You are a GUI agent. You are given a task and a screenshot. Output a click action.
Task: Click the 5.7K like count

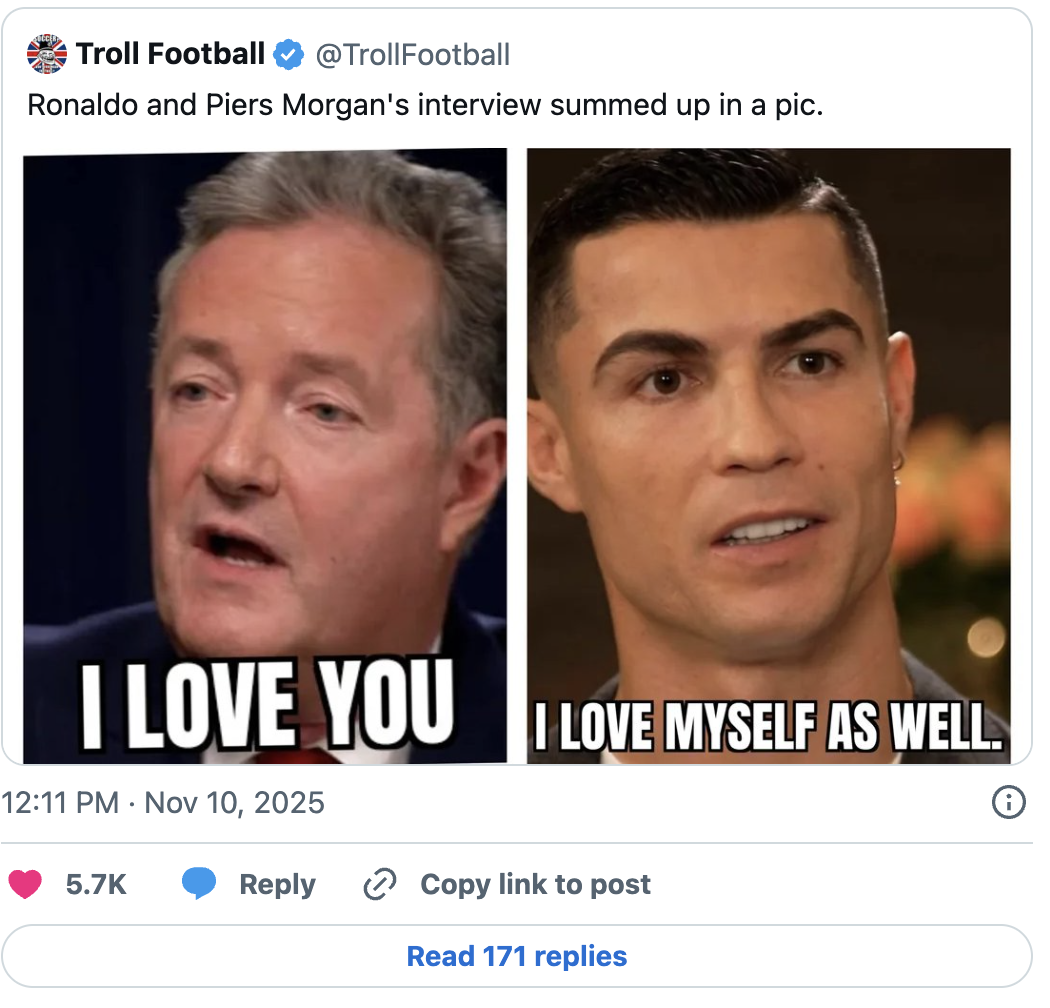click(96, 885)
